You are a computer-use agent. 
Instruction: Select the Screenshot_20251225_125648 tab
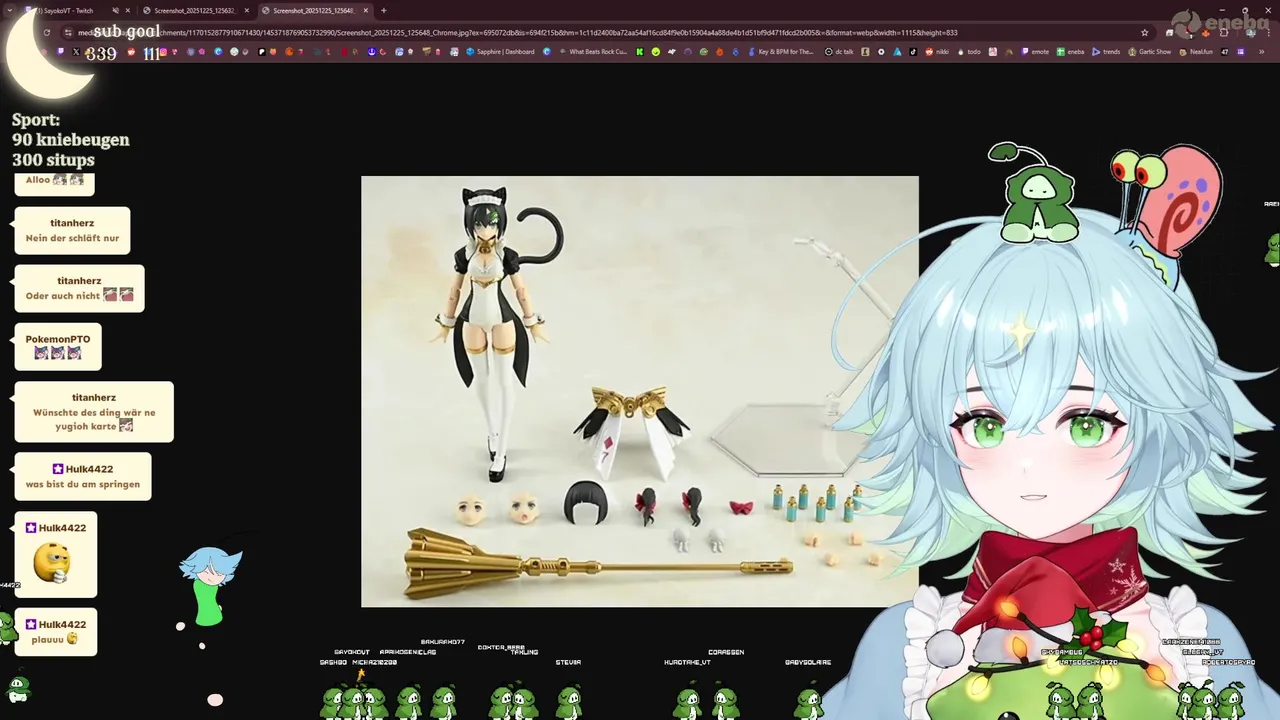point(315,10)
